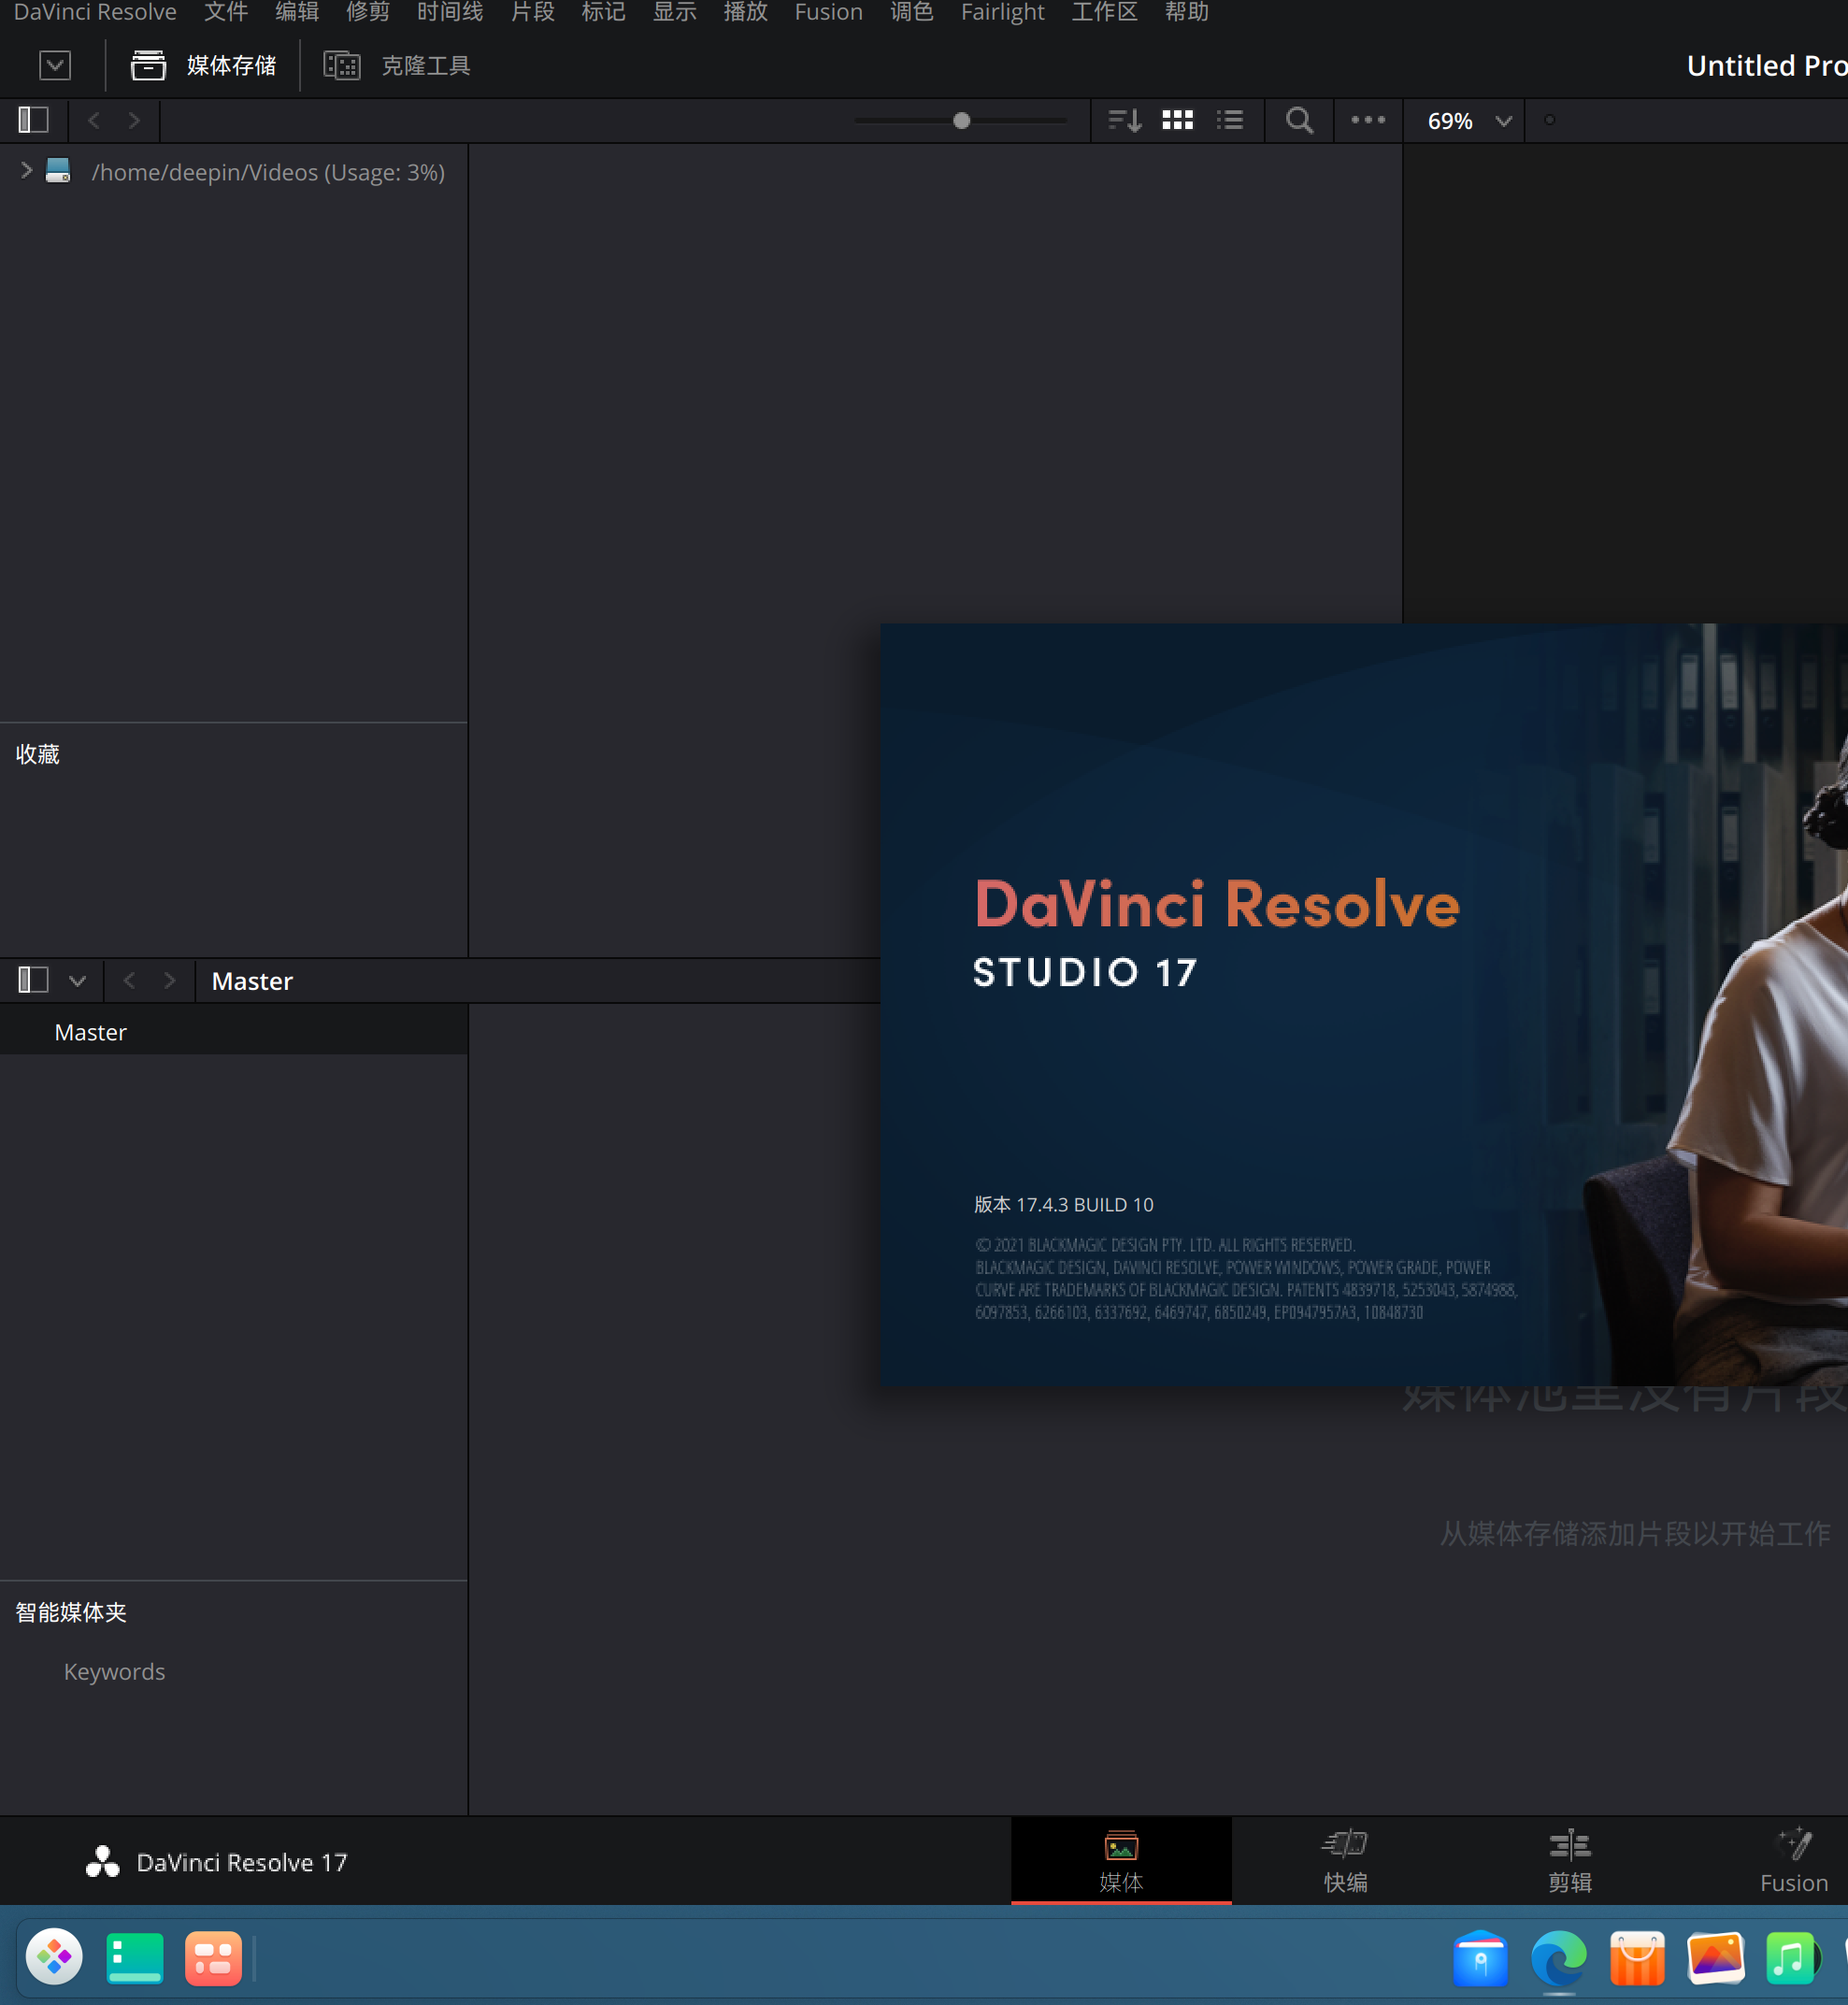This screenshot has height=2005, width=1848.
Task: Open the 69% viewer zoom dropdown
Action: point(1467,121)
